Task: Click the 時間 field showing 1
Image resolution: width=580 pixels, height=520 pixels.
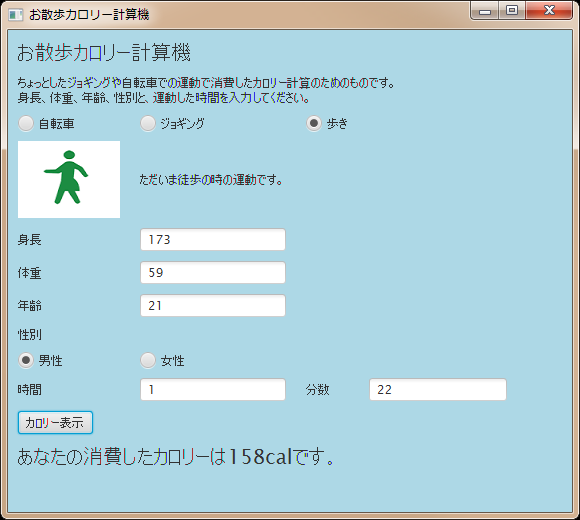Action: [213, 389]
